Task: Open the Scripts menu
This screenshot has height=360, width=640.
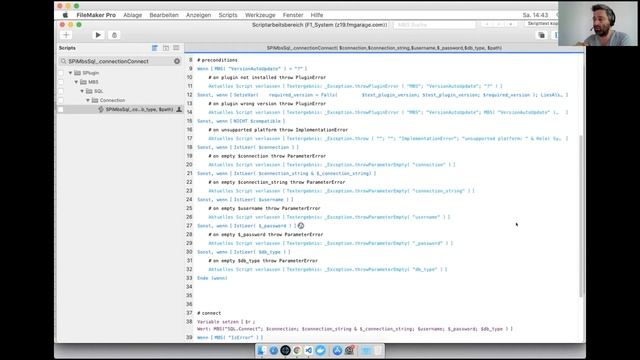Action: pos(228,15)
